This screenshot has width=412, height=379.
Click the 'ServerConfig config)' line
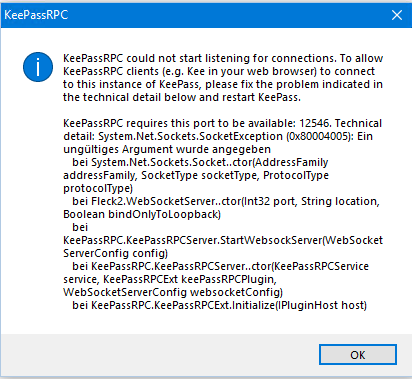point(115,254)
